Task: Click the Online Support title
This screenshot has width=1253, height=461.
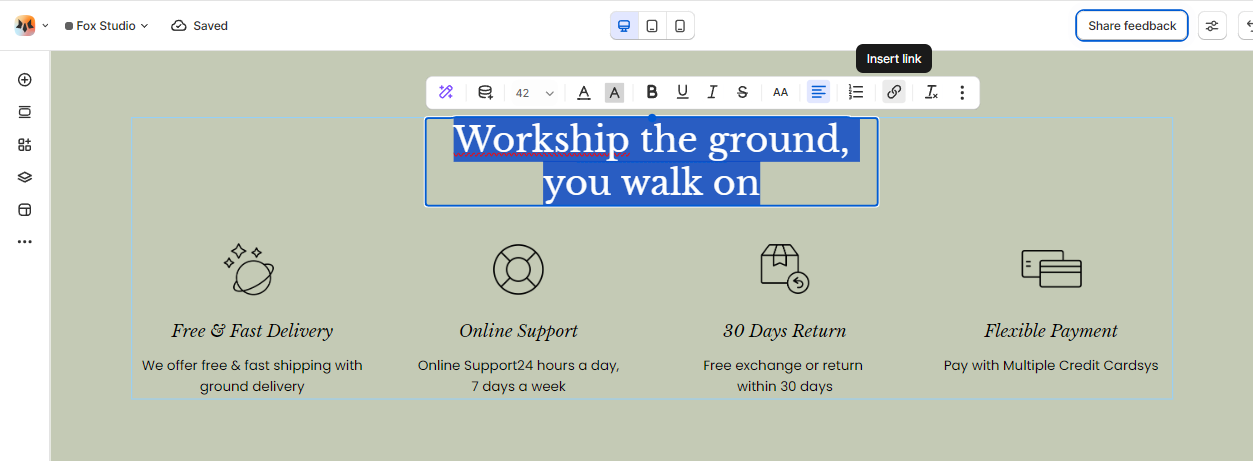Action: (x=518, y=331)
